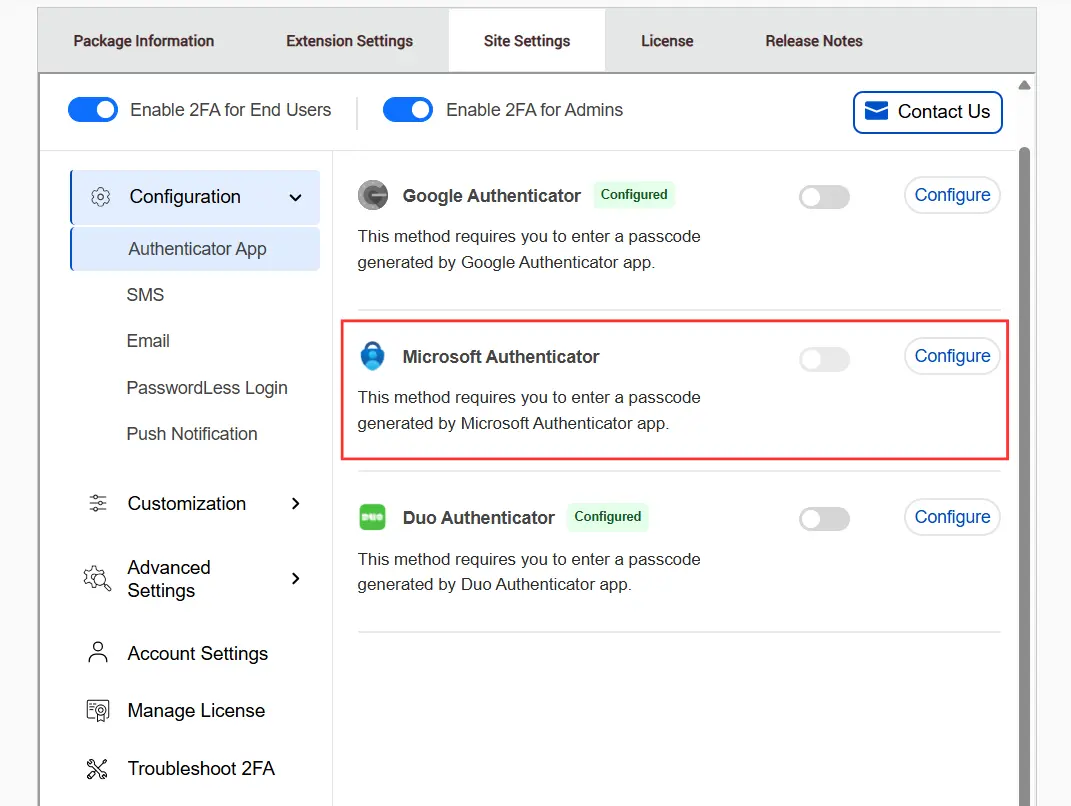Click the Configuration gear icon
1071x806 pixels.
pyautogui.click(x=100, y=197)
